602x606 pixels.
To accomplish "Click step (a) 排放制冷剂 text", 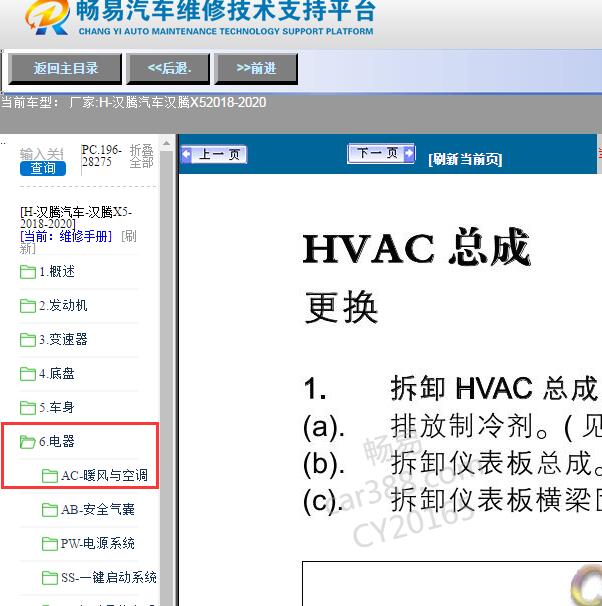I will (x=496, y=426).
